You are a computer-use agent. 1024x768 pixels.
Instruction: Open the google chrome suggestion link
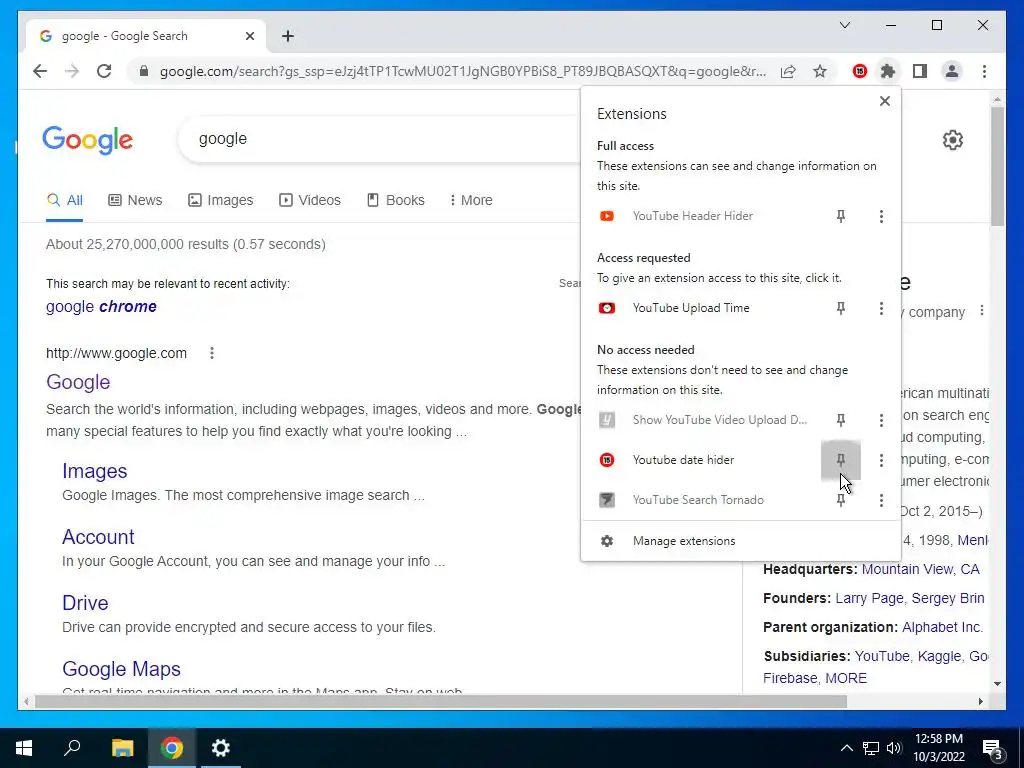101,306
